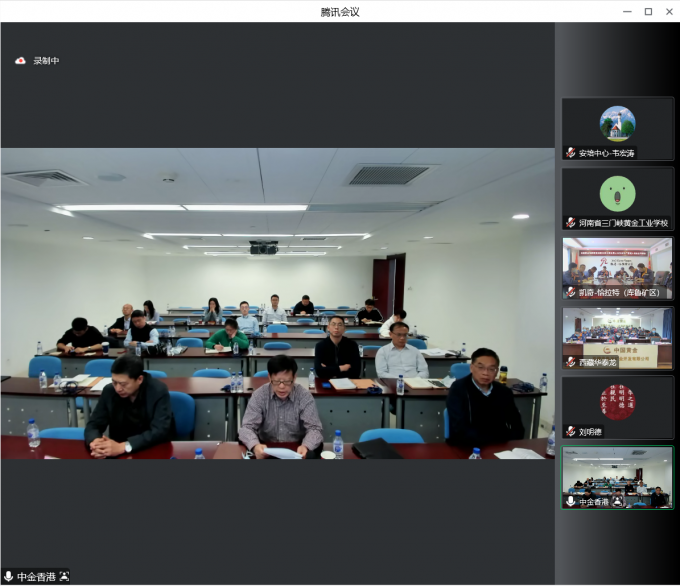Click the 中金香港 name in bottom-left label
The image size is (680, 586).
[36, 576]
